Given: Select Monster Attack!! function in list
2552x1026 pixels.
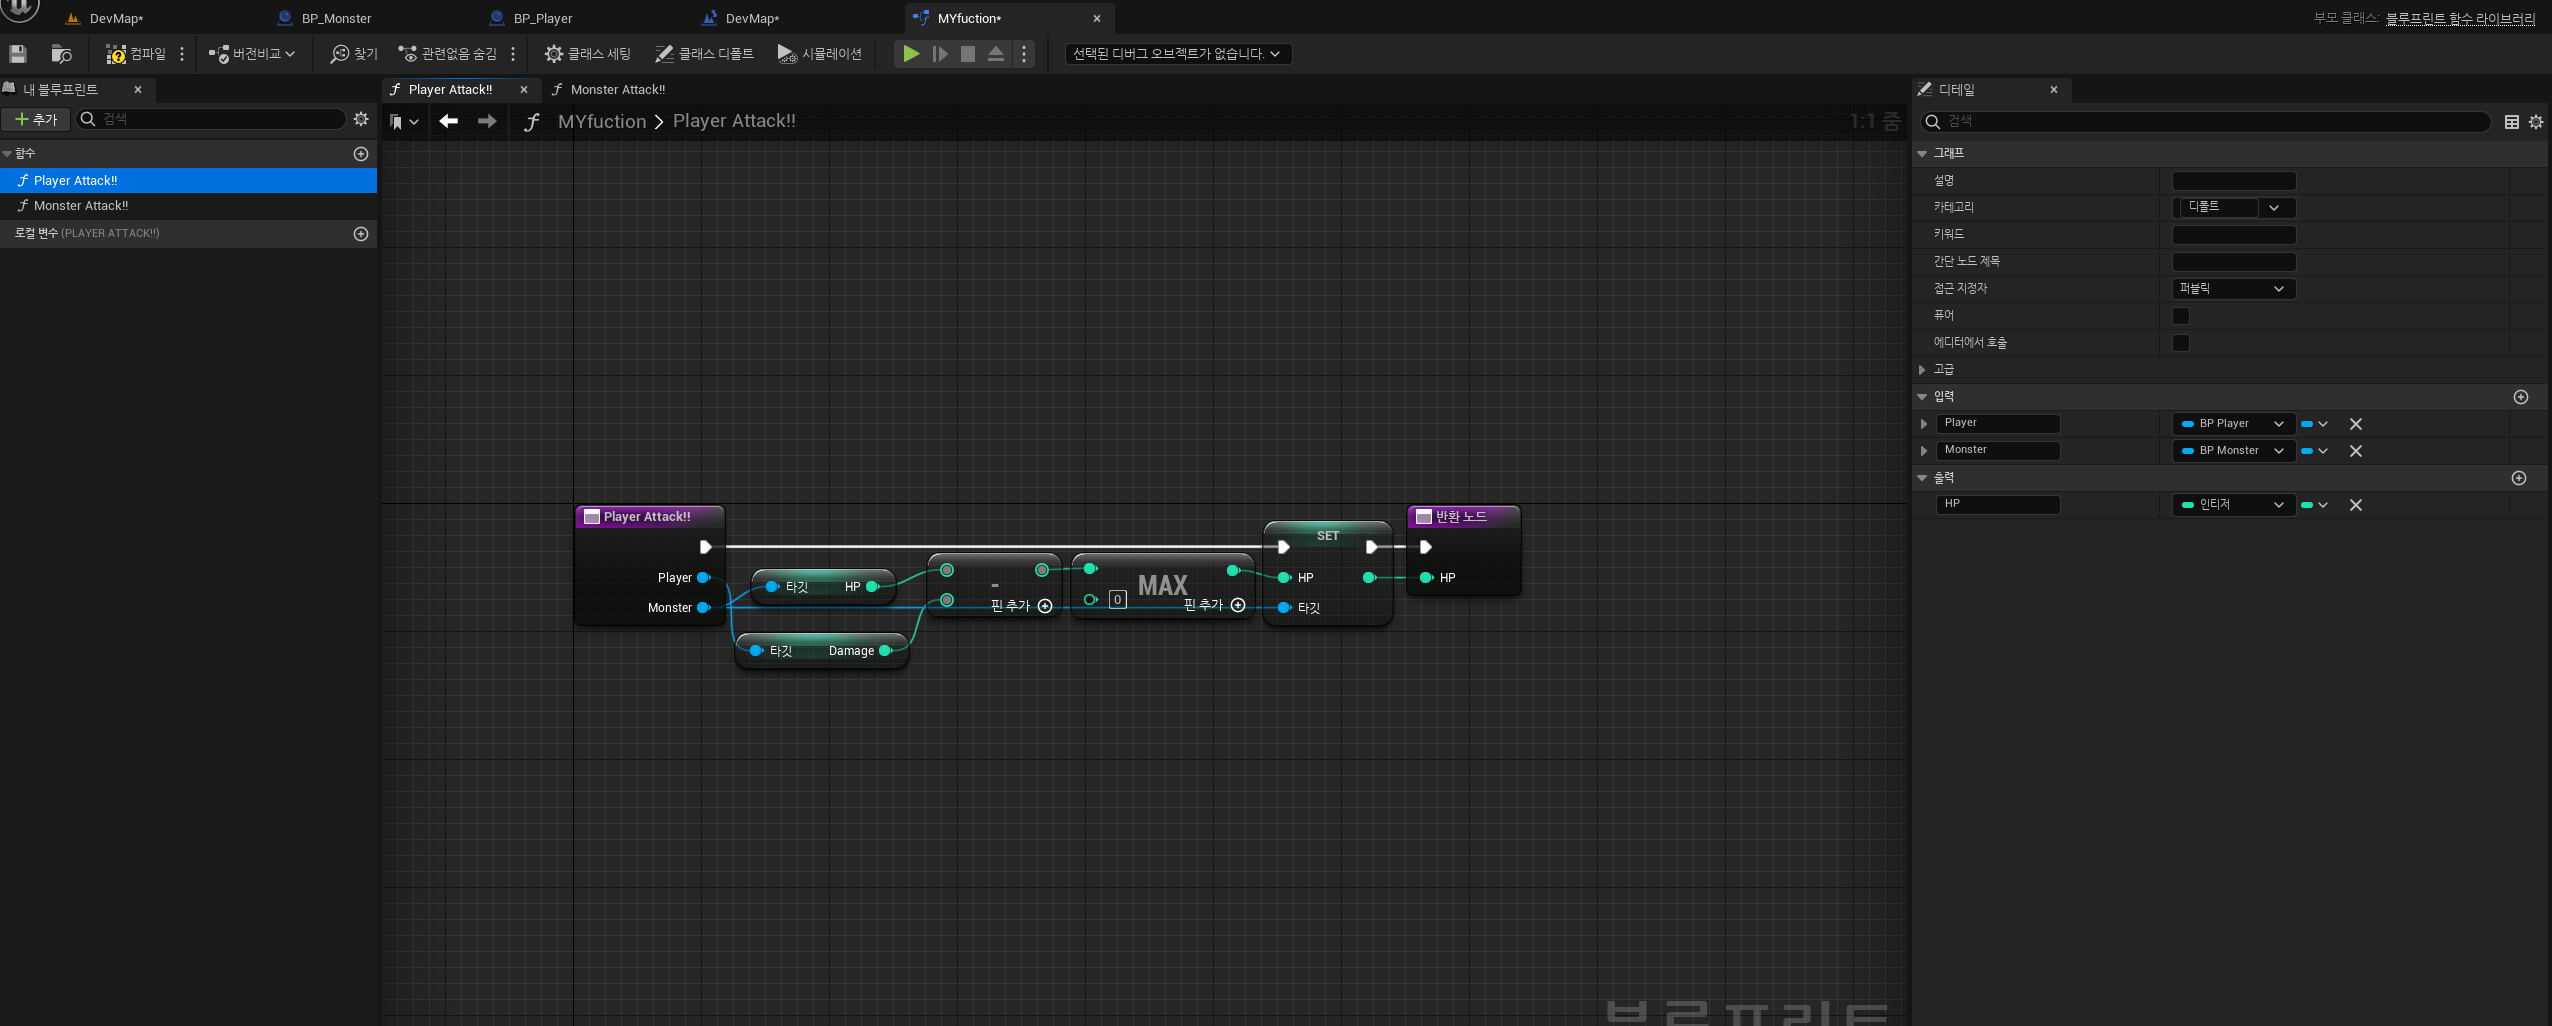Looking at the screenshot, I should pos(81,206).
